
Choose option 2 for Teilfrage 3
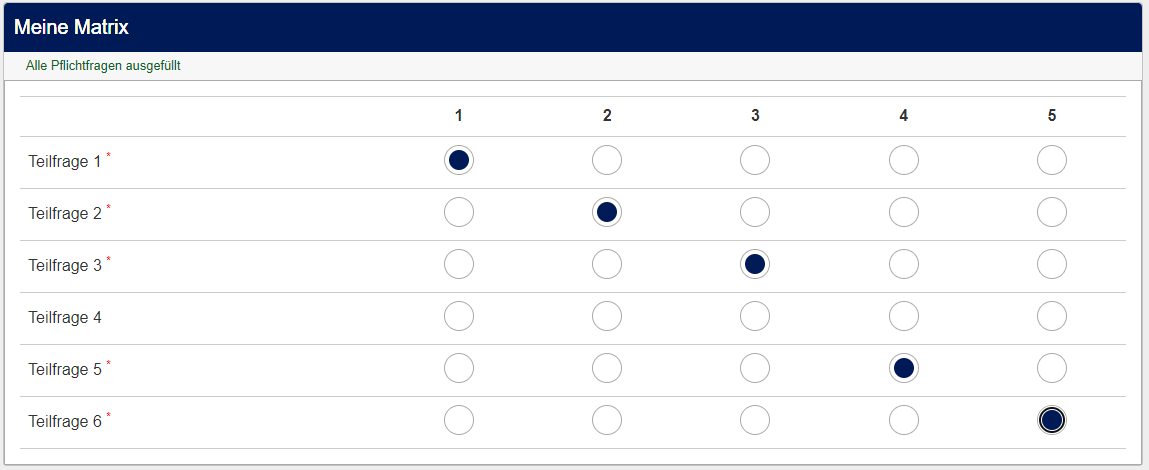click(x=607, y=264)
